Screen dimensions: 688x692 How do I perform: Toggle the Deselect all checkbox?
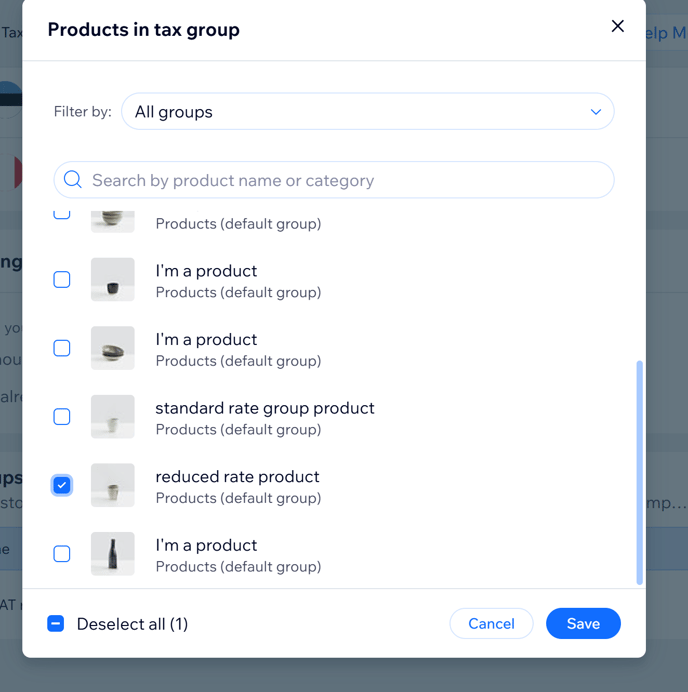[x=56, y=624]
